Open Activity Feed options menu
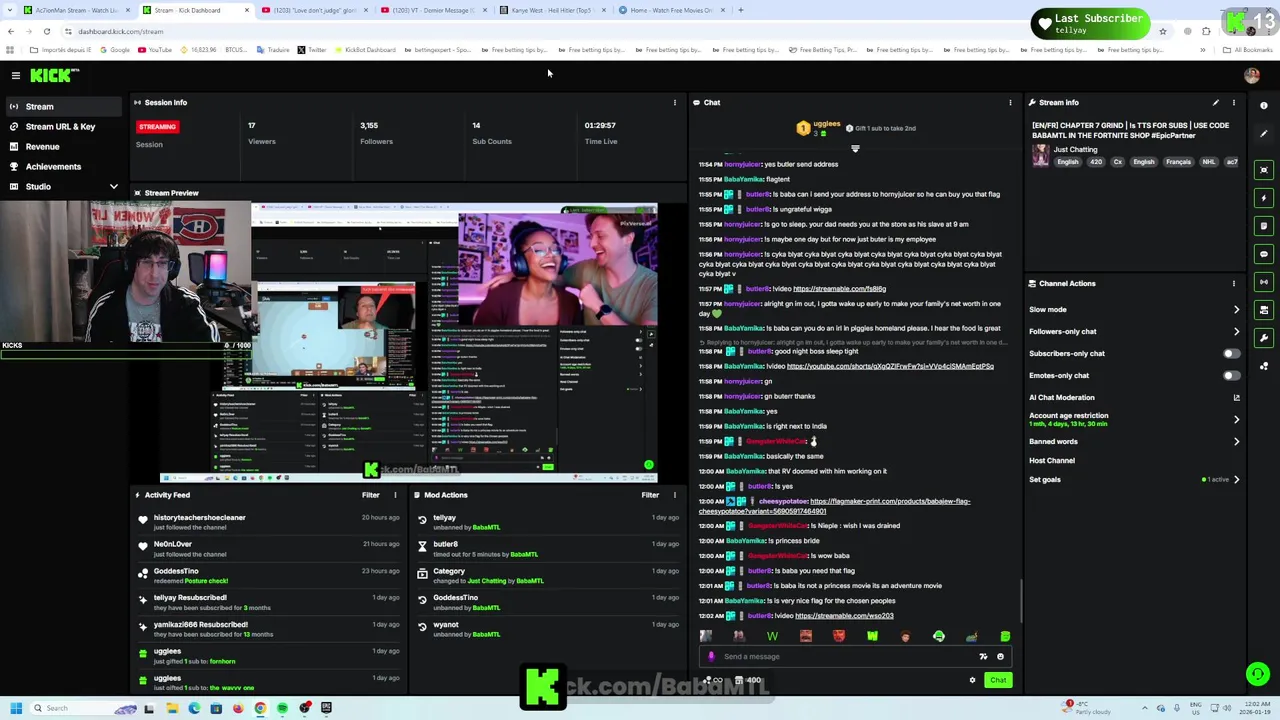Image resolution: width=1280 pixels, height=720 pixels. click(395, 495)
